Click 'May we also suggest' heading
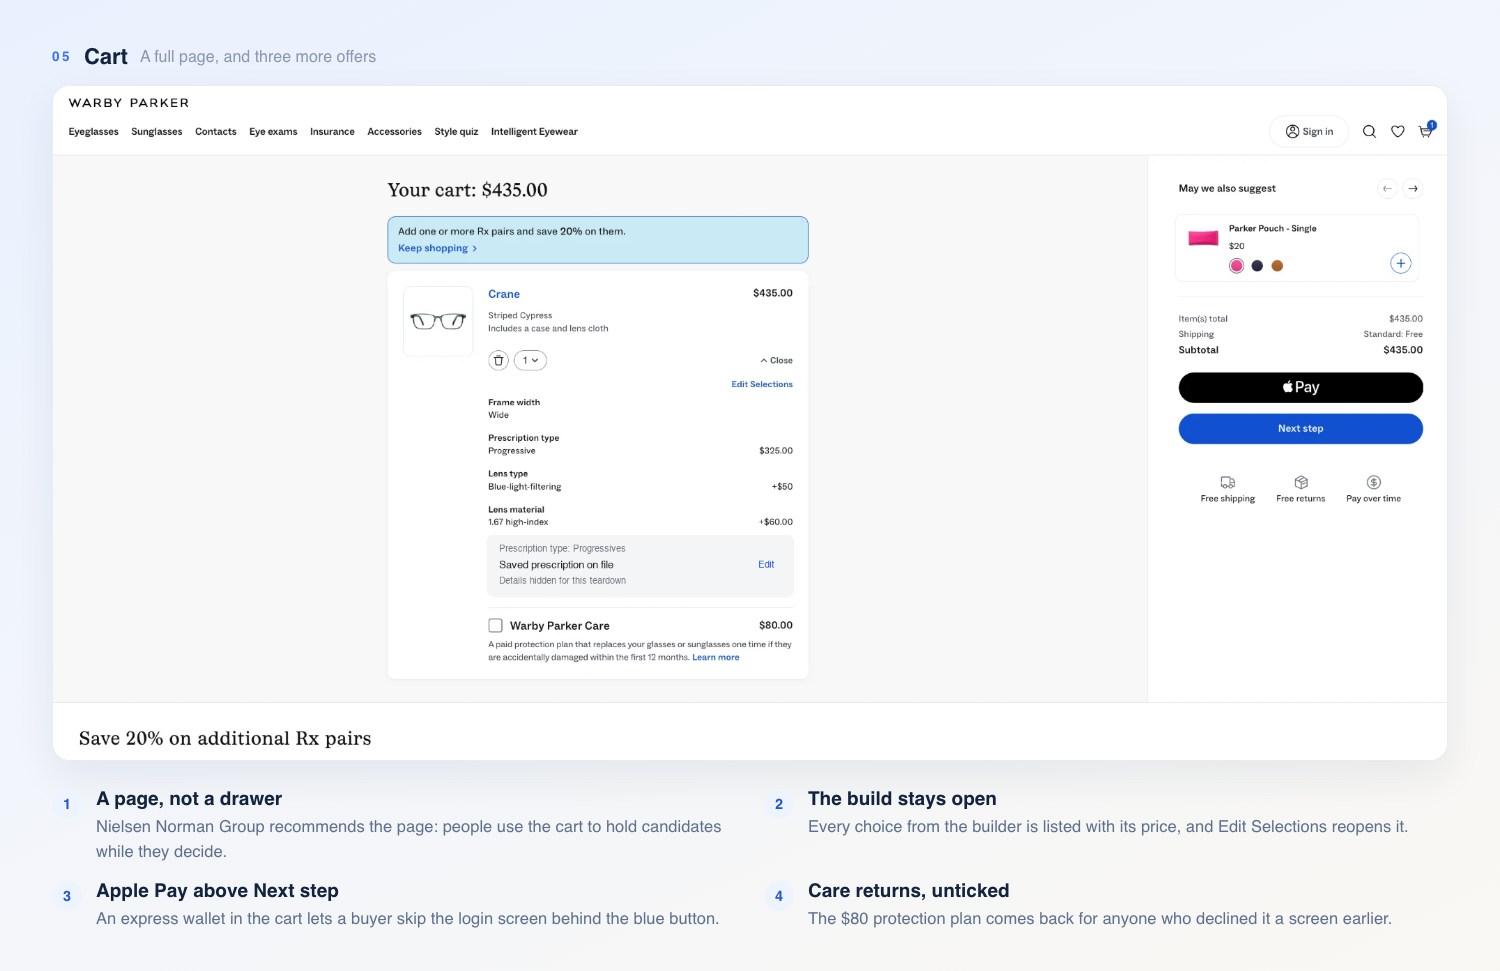 click(x=1227, y=188)
